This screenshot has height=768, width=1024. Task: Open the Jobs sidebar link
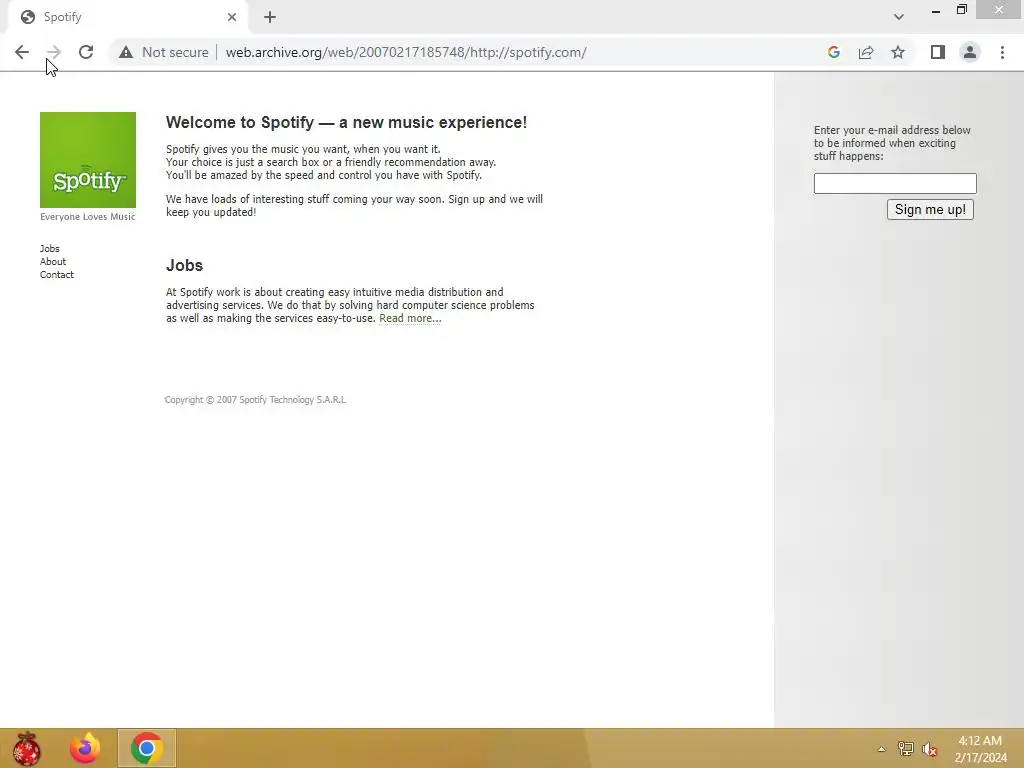point(50,249)
